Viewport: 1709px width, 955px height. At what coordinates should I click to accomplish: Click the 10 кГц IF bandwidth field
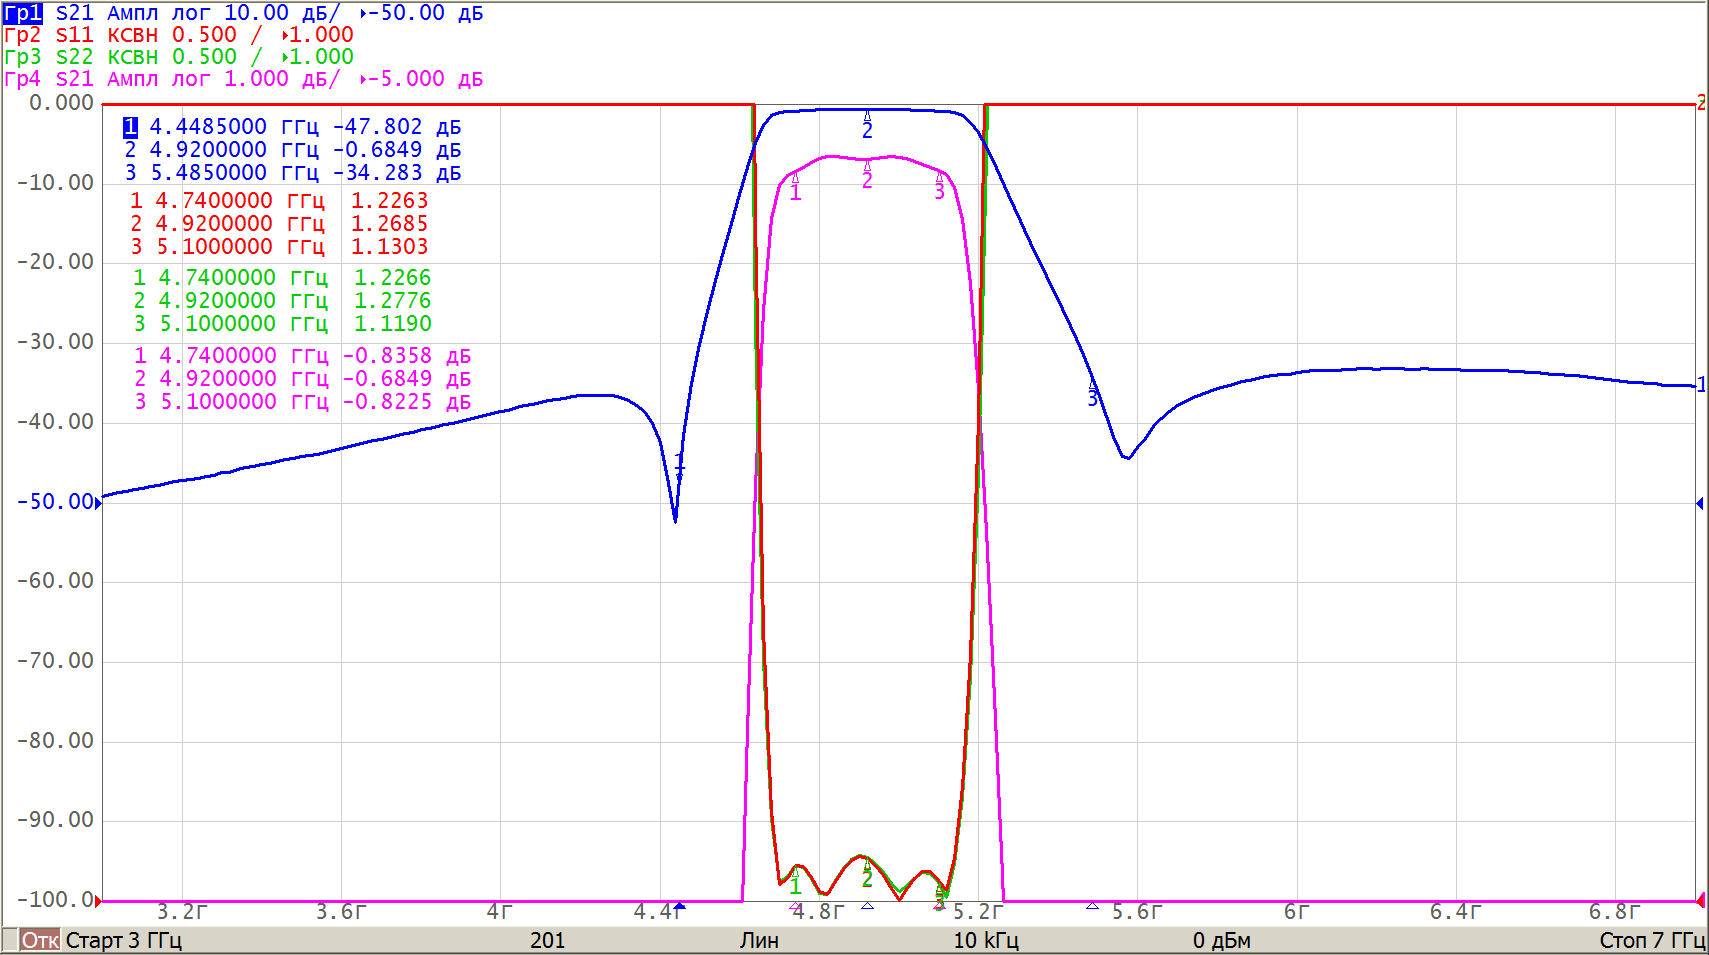pyautogui.click(x=985, y=940)
